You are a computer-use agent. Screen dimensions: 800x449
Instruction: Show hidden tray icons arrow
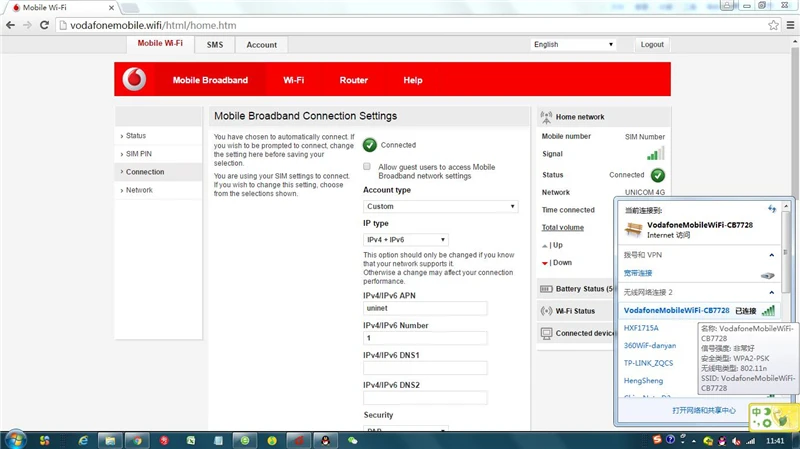(694, 441)
